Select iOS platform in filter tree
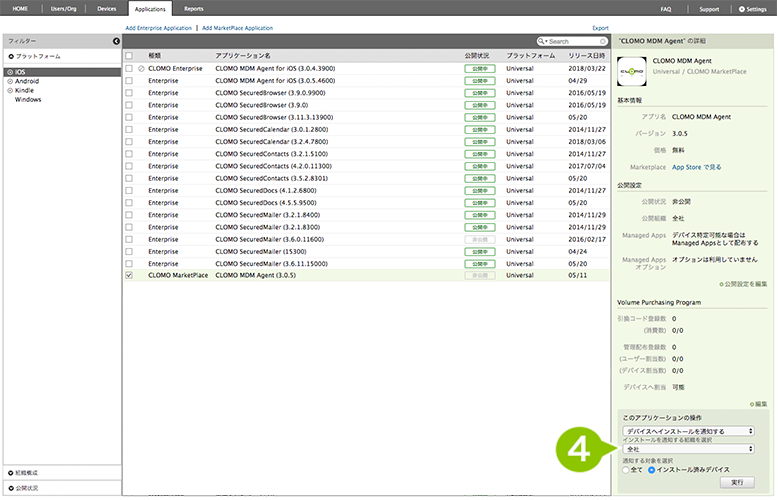778x500 pixels. (20, 72)
